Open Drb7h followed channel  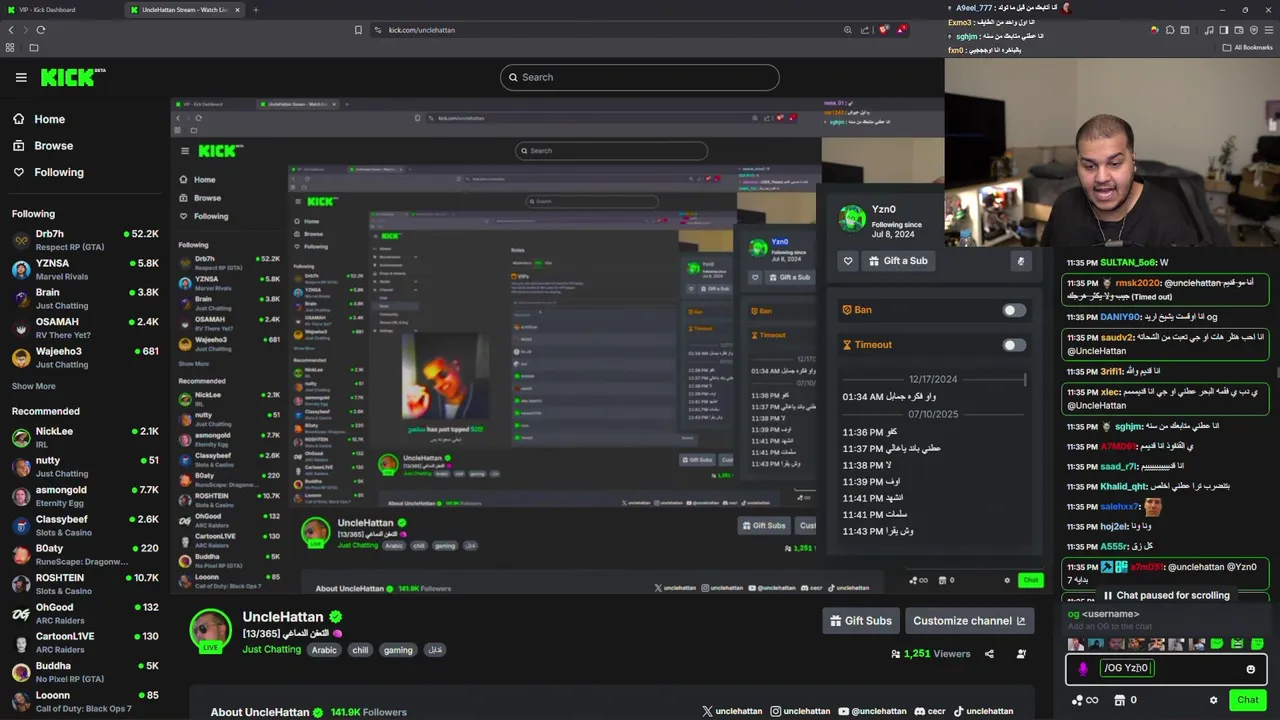(85, 240)
